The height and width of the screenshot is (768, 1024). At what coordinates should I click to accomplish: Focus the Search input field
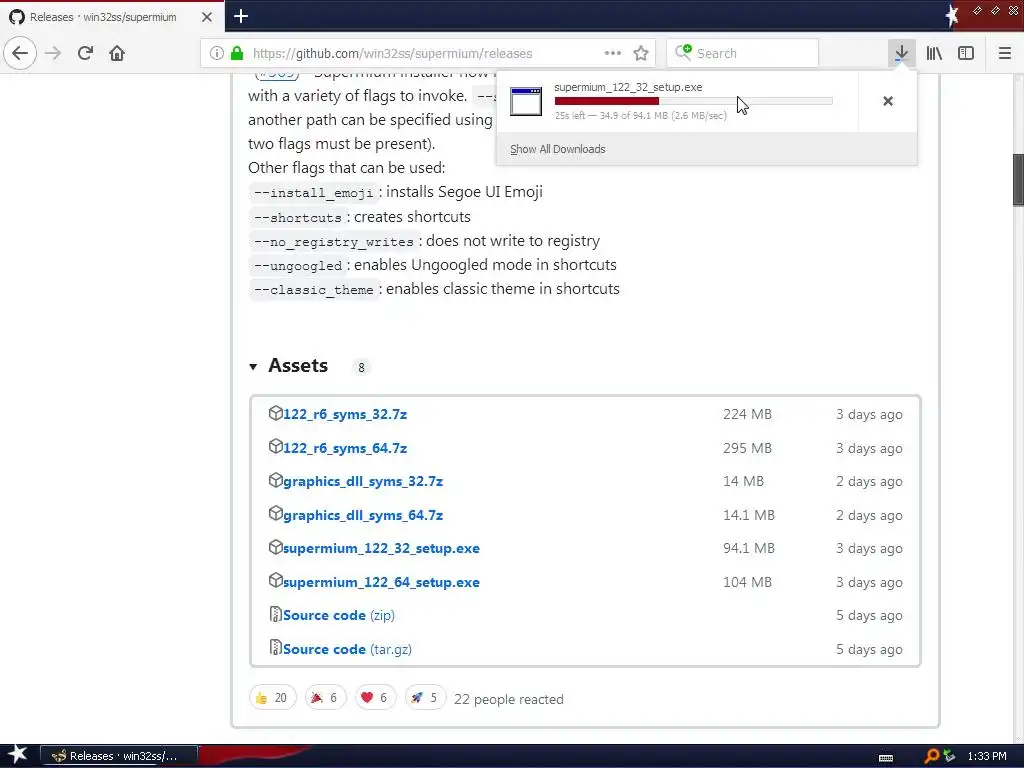(x=742, y=53)
